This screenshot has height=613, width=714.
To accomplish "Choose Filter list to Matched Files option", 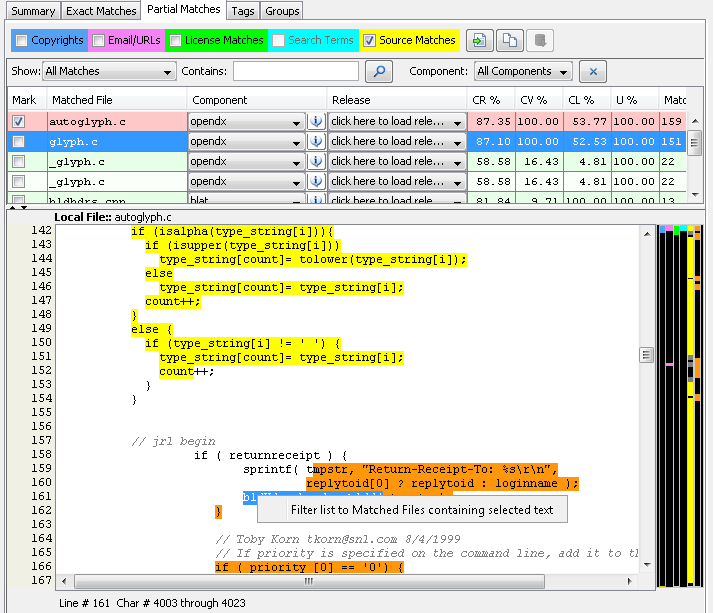I will pyautogui.click(x=421, y=509).
